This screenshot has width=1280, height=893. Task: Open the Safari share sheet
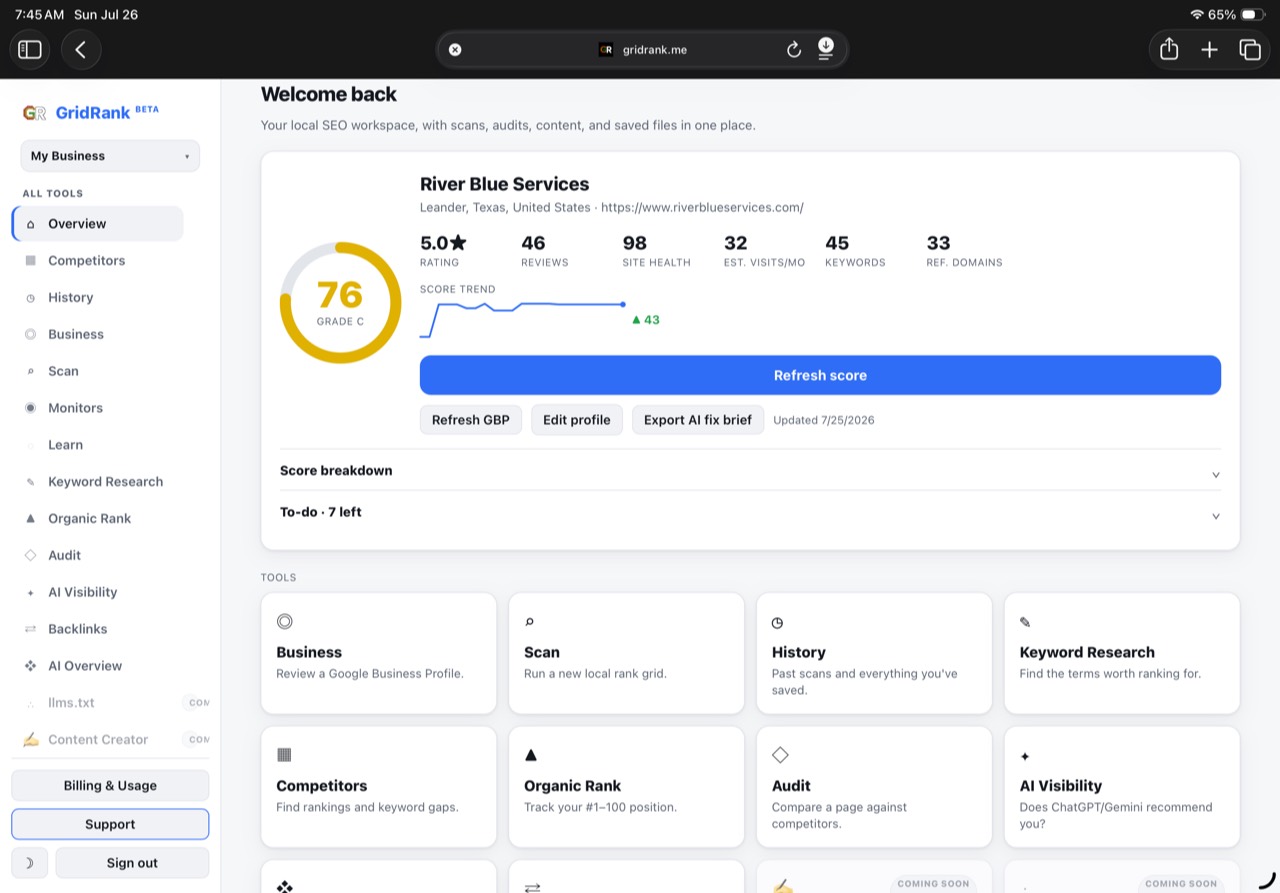(x=1169, y=49)
